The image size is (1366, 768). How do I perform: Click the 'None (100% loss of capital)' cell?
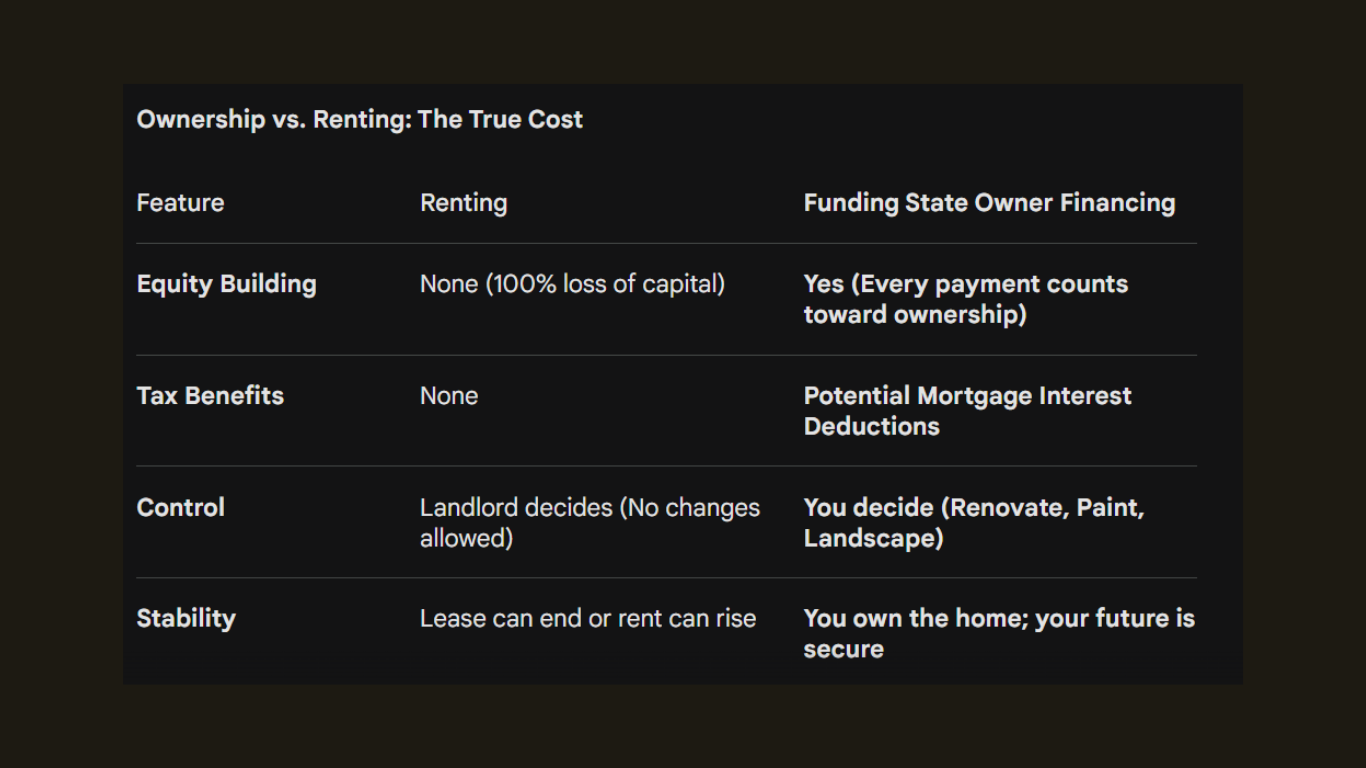pyautogui.click(x=572, y=284)
